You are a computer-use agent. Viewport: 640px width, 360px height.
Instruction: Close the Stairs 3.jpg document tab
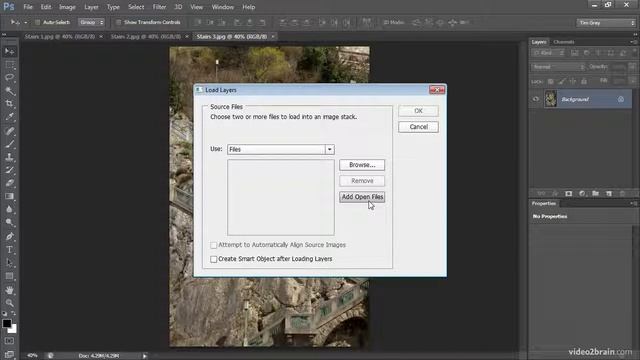[x=273, y=37]
